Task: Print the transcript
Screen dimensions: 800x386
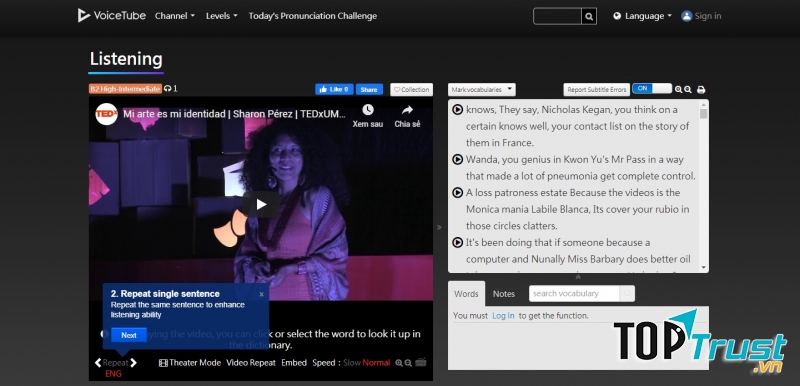Action: [x=701, y=90]
